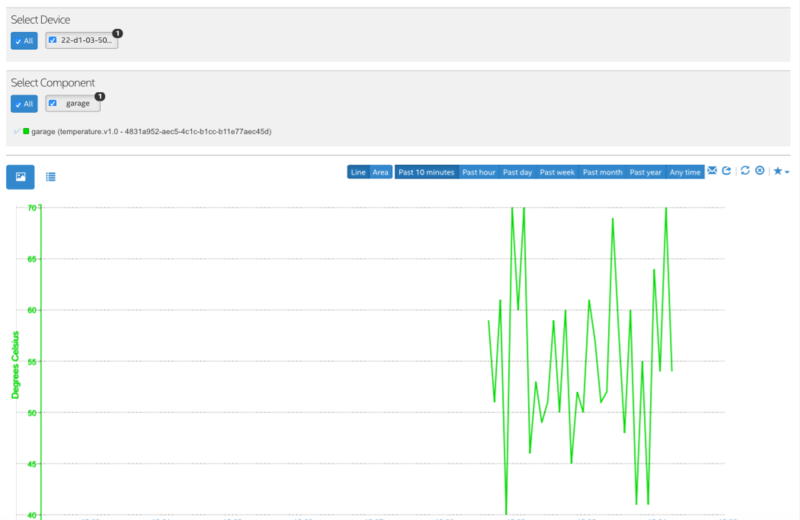The width and height of the screenshot is (800, 520).
Task: Click the green garage legend swatch
Action: 26,131
